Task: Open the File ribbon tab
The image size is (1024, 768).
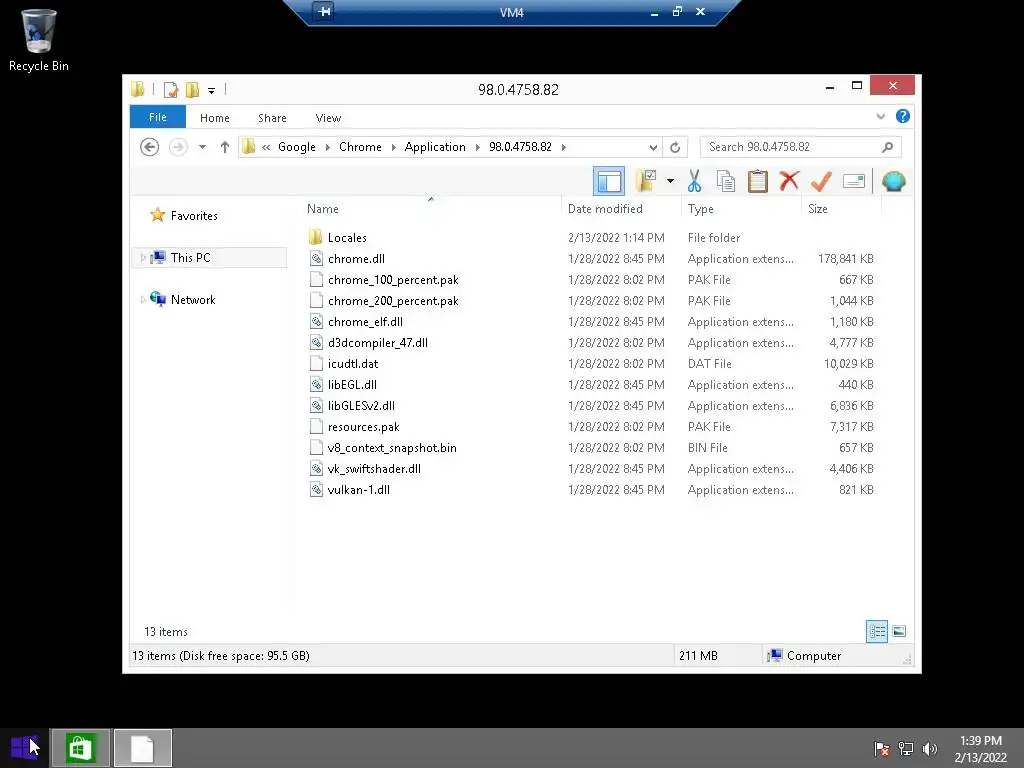Action: [x=157, y=117]
